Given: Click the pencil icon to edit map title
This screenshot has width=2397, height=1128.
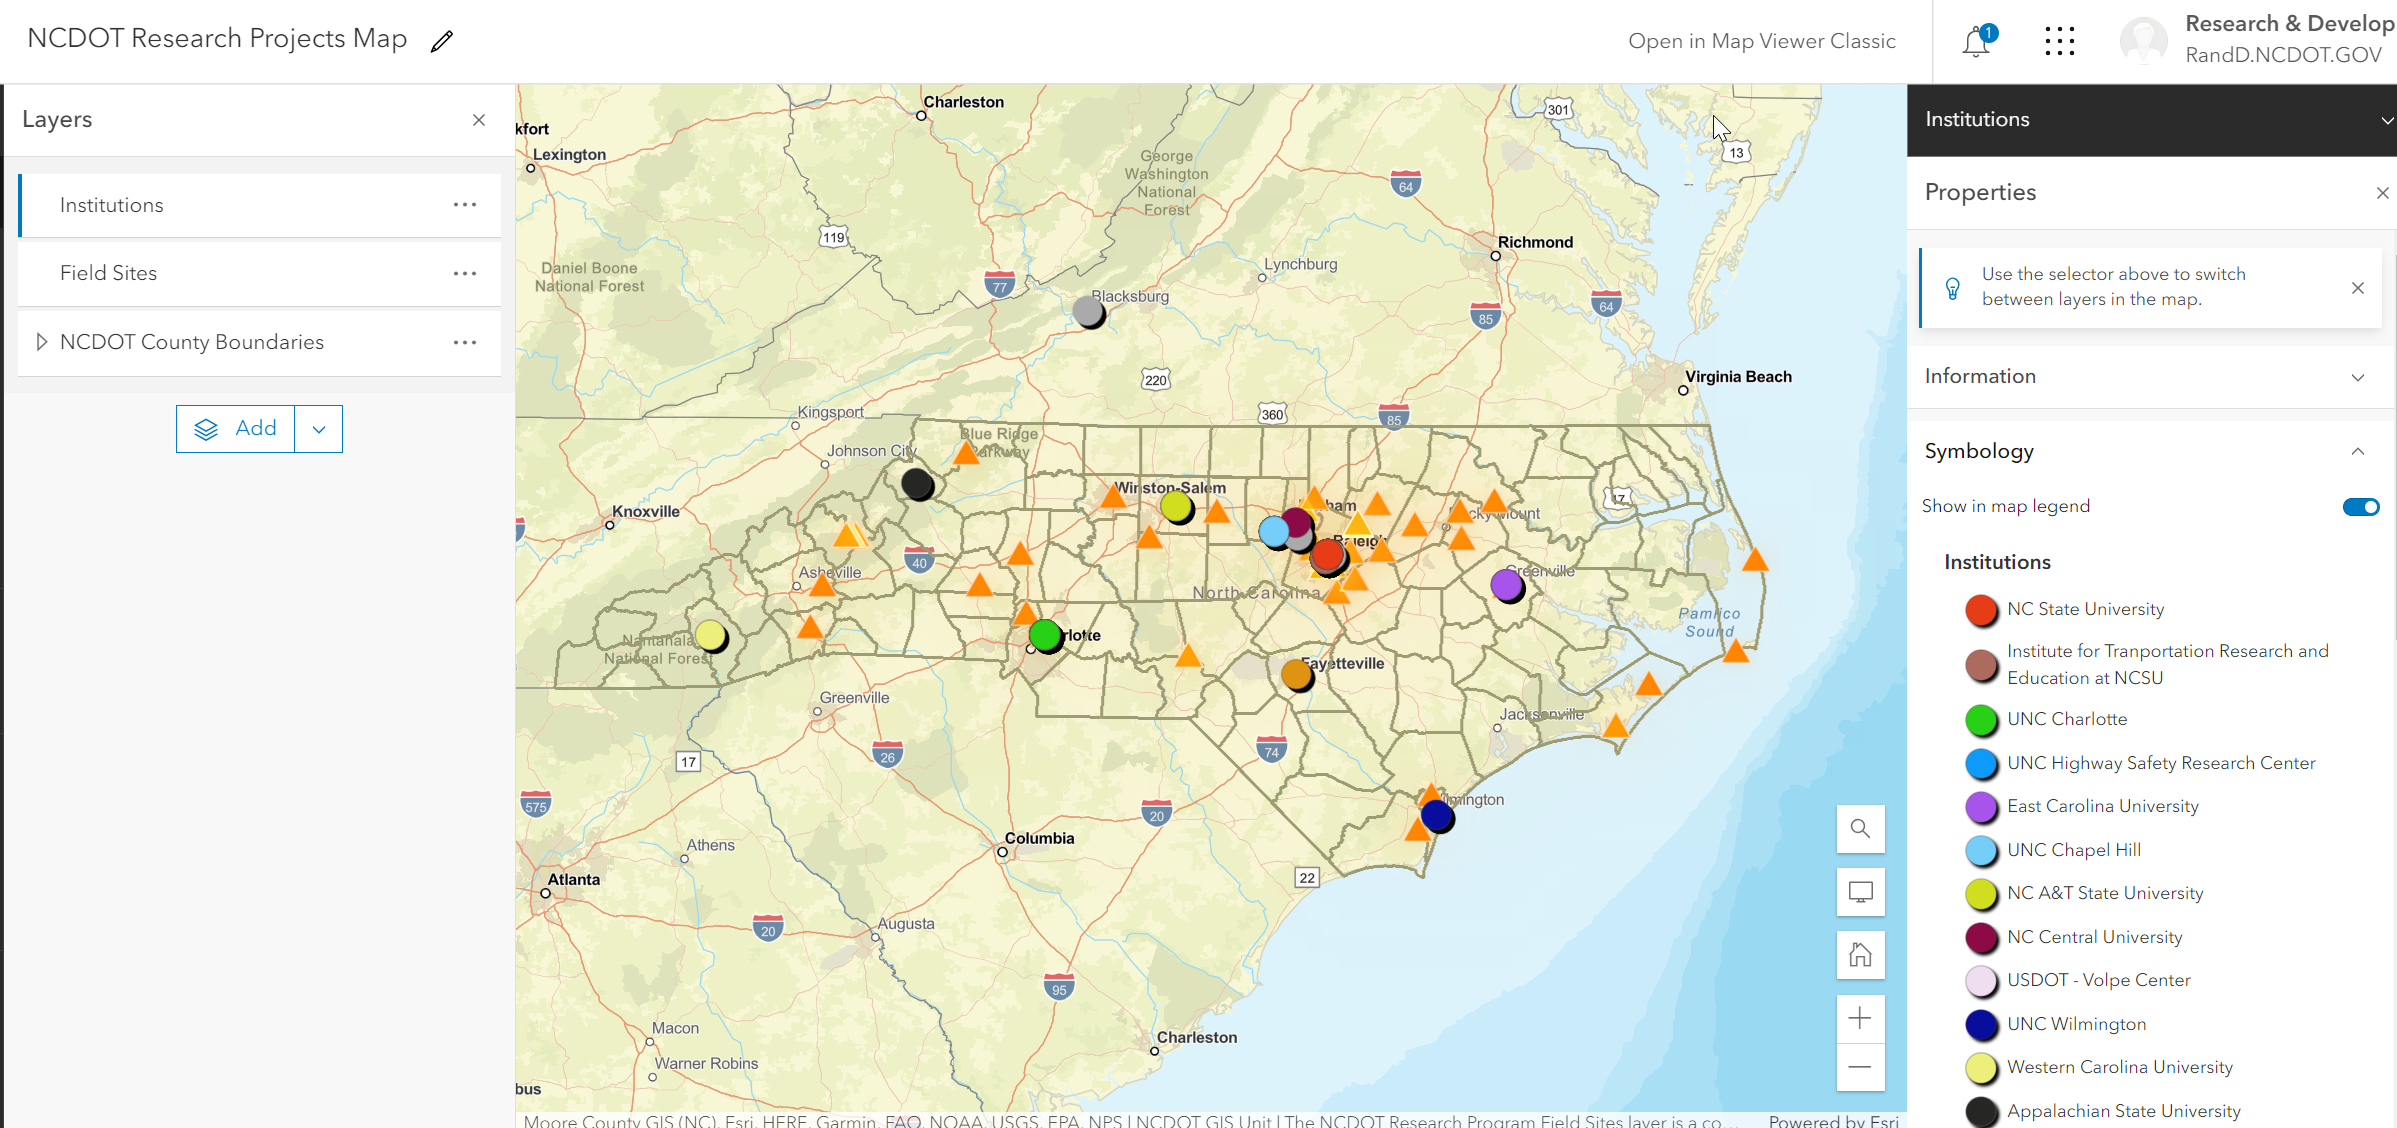Looking at the screenshot, I should (442, 41).
